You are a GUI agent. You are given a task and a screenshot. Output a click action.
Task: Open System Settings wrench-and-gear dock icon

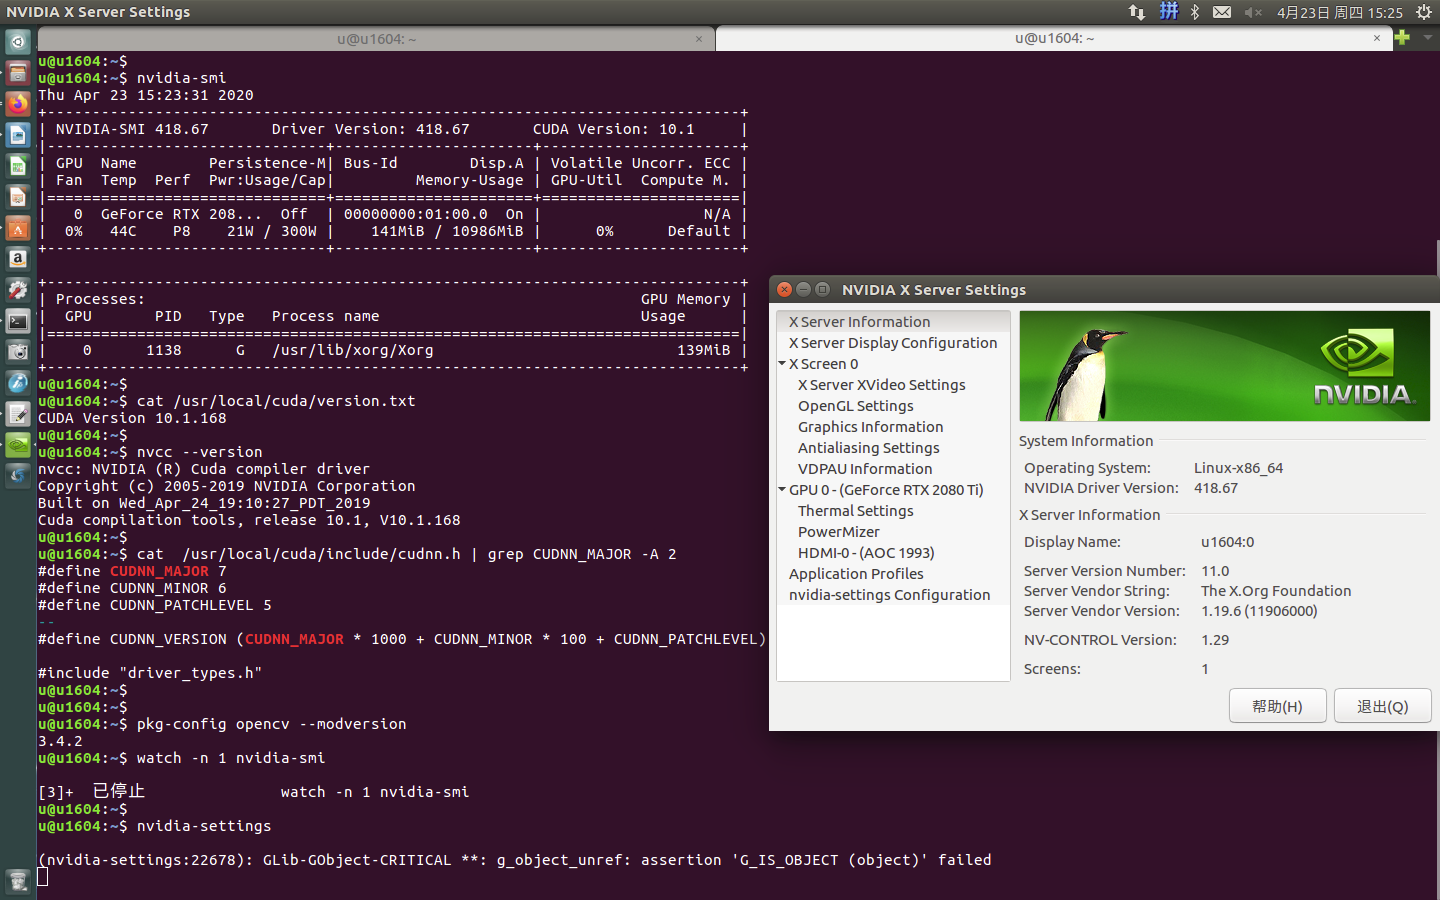(18, 289)
